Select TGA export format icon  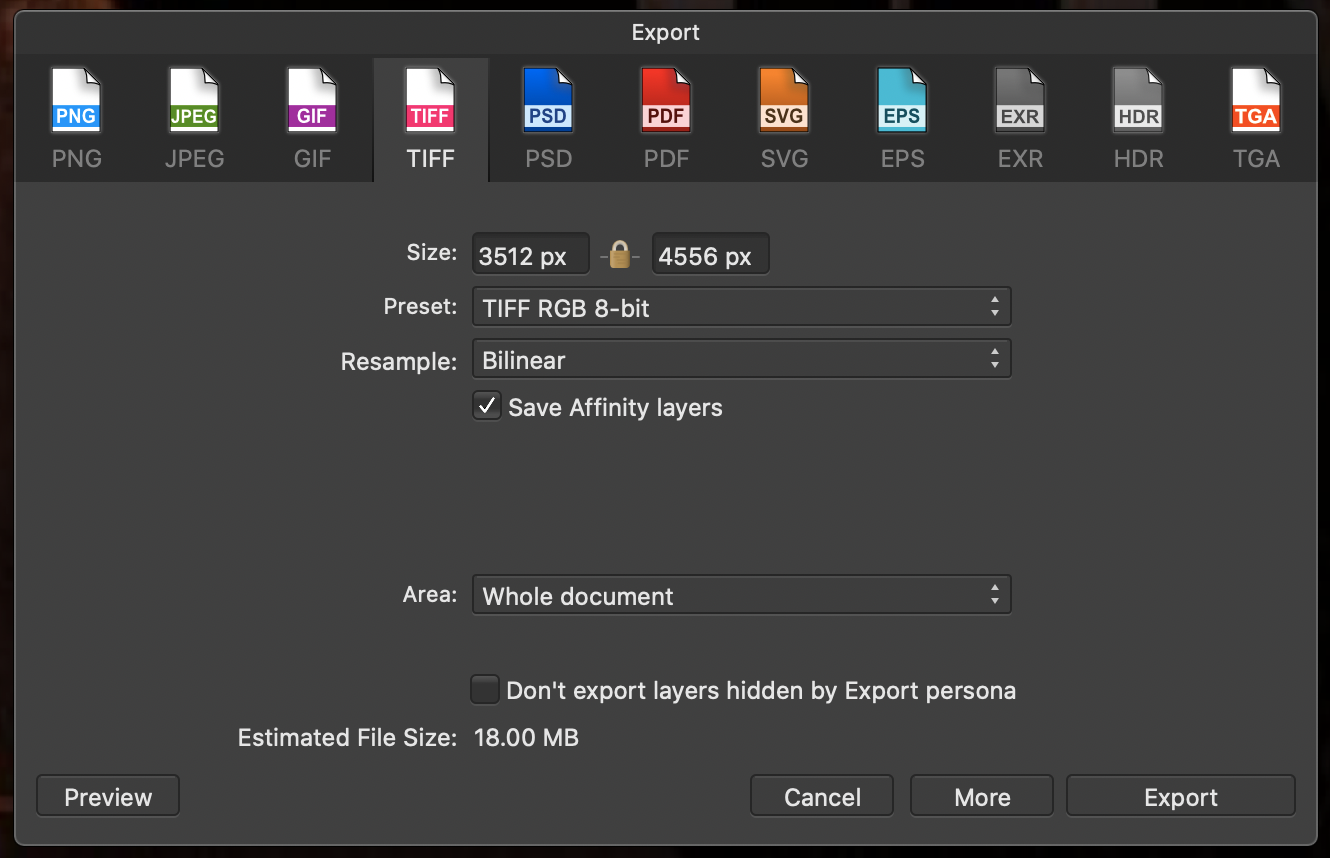tap(1256, 102)
